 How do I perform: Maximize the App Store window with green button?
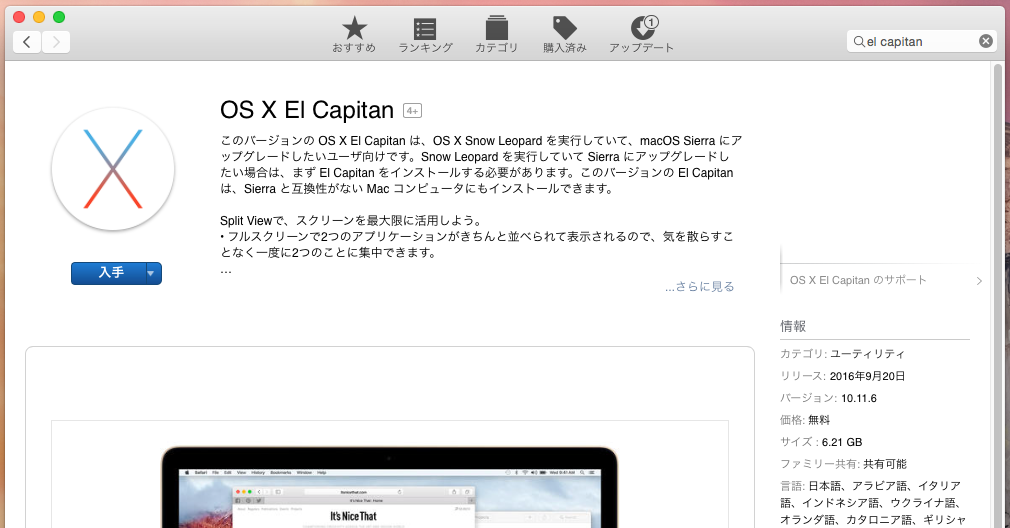[x=59, y=17]
